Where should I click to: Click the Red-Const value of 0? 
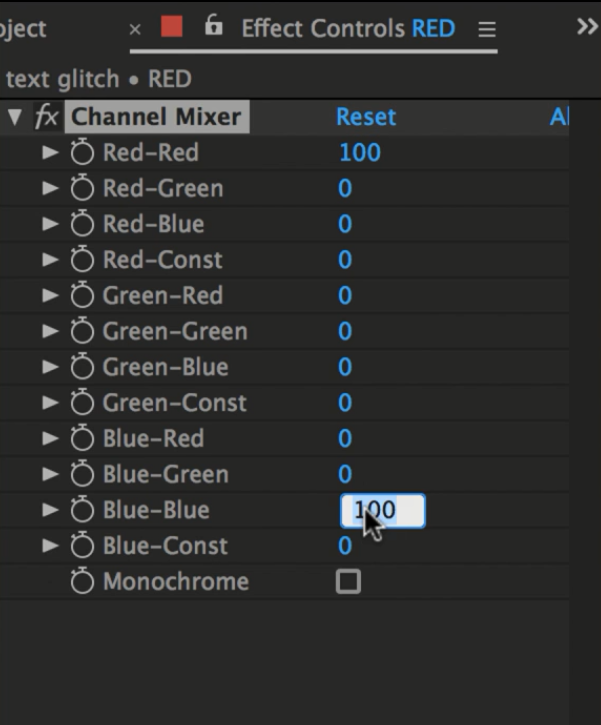(x=345, y=259)
